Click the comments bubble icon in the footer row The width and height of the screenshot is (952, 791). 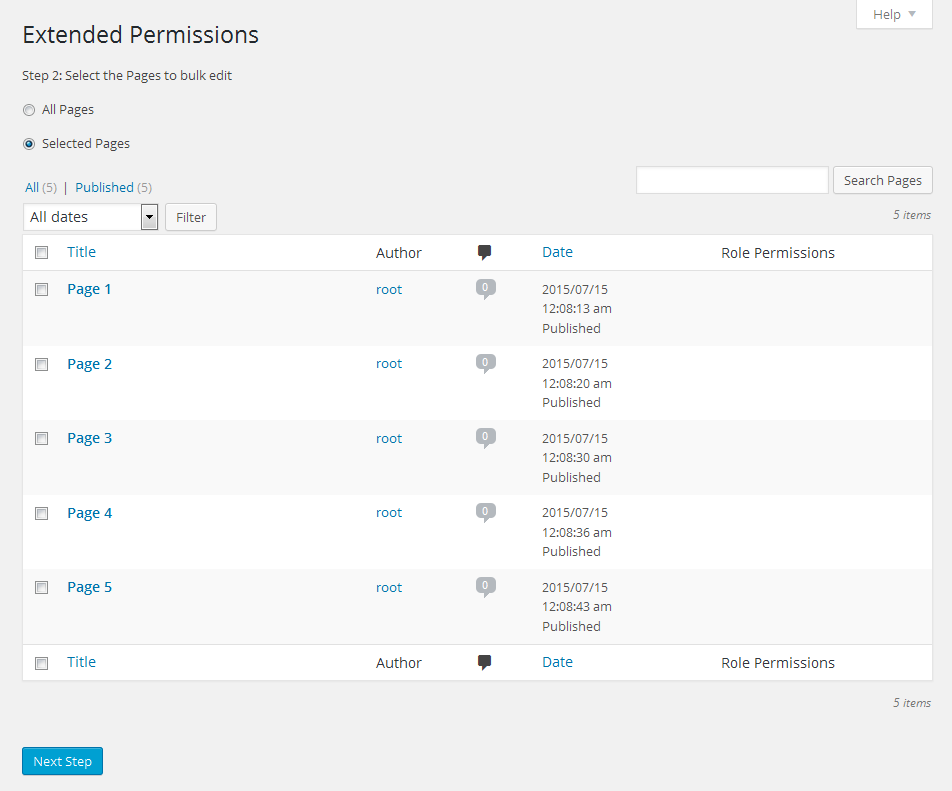coord(485,662)
